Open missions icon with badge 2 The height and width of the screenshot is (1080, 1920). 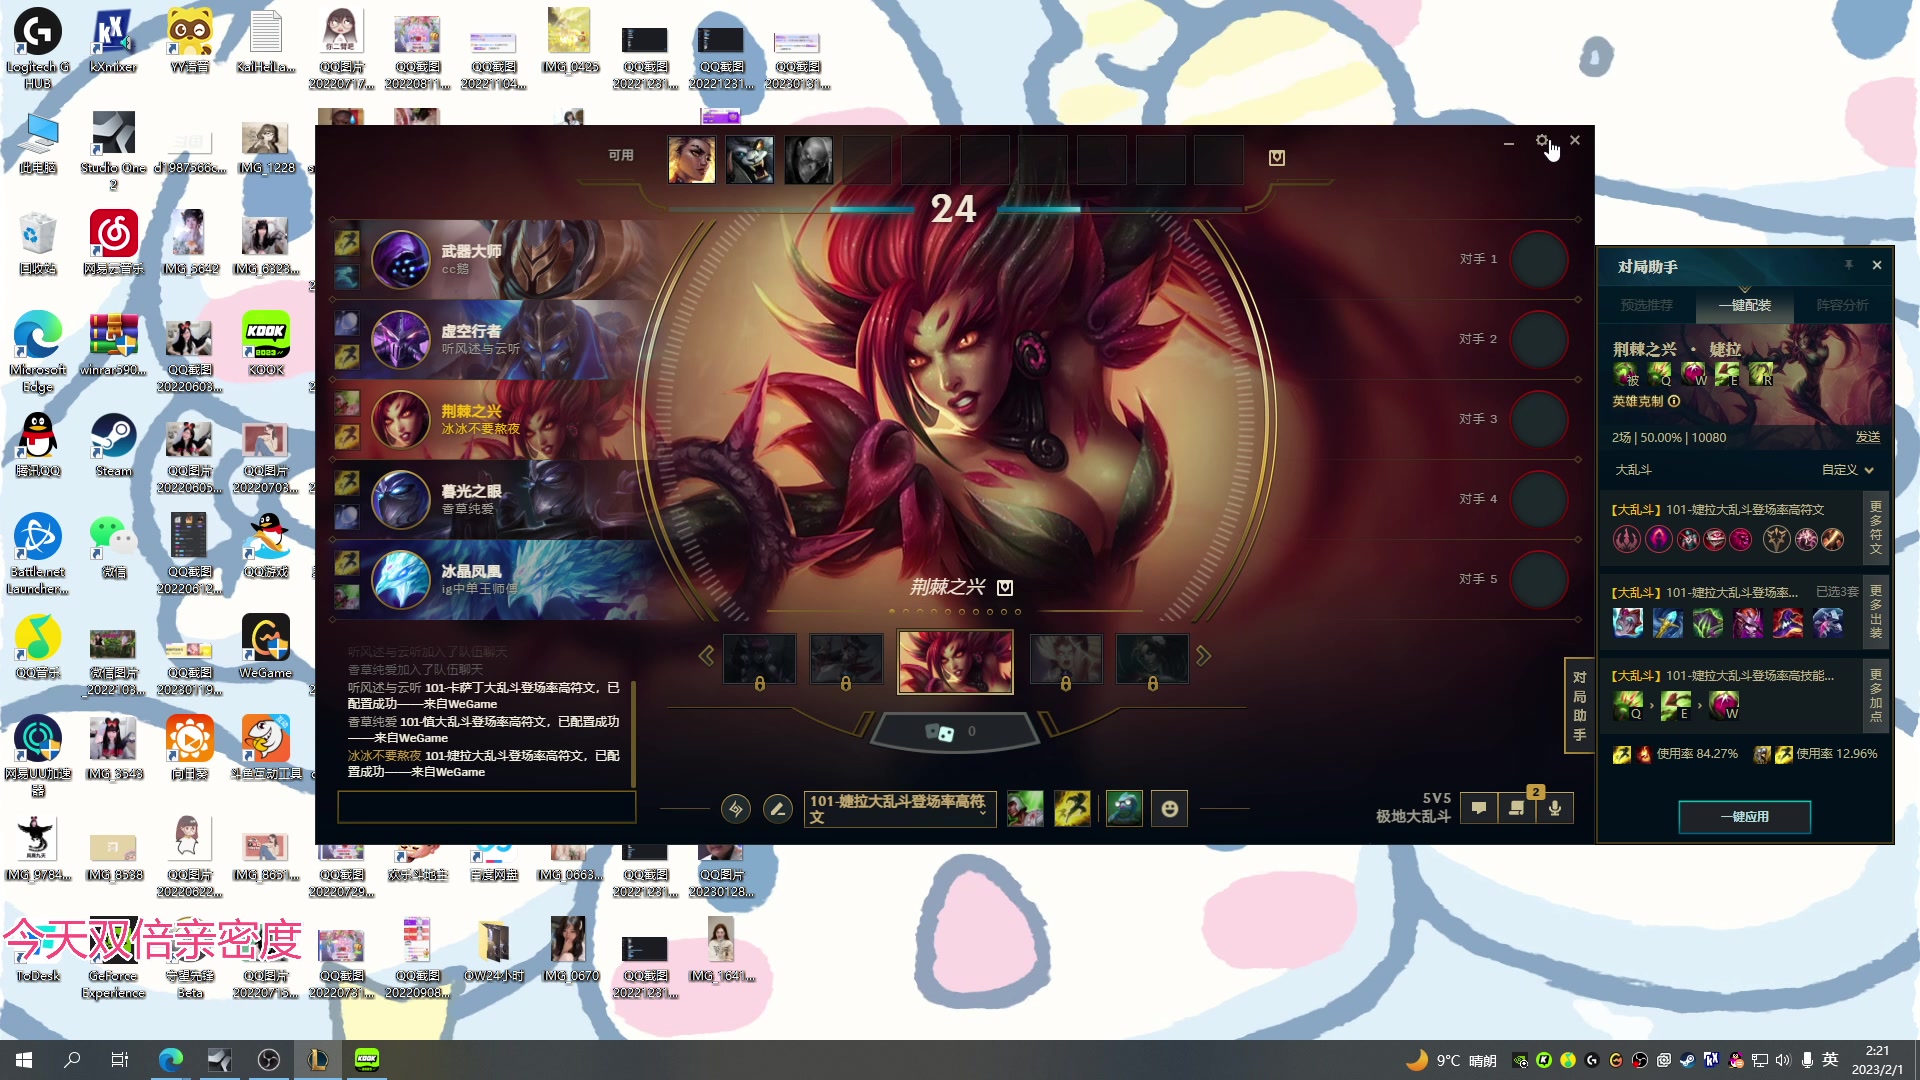(1517, 808)
